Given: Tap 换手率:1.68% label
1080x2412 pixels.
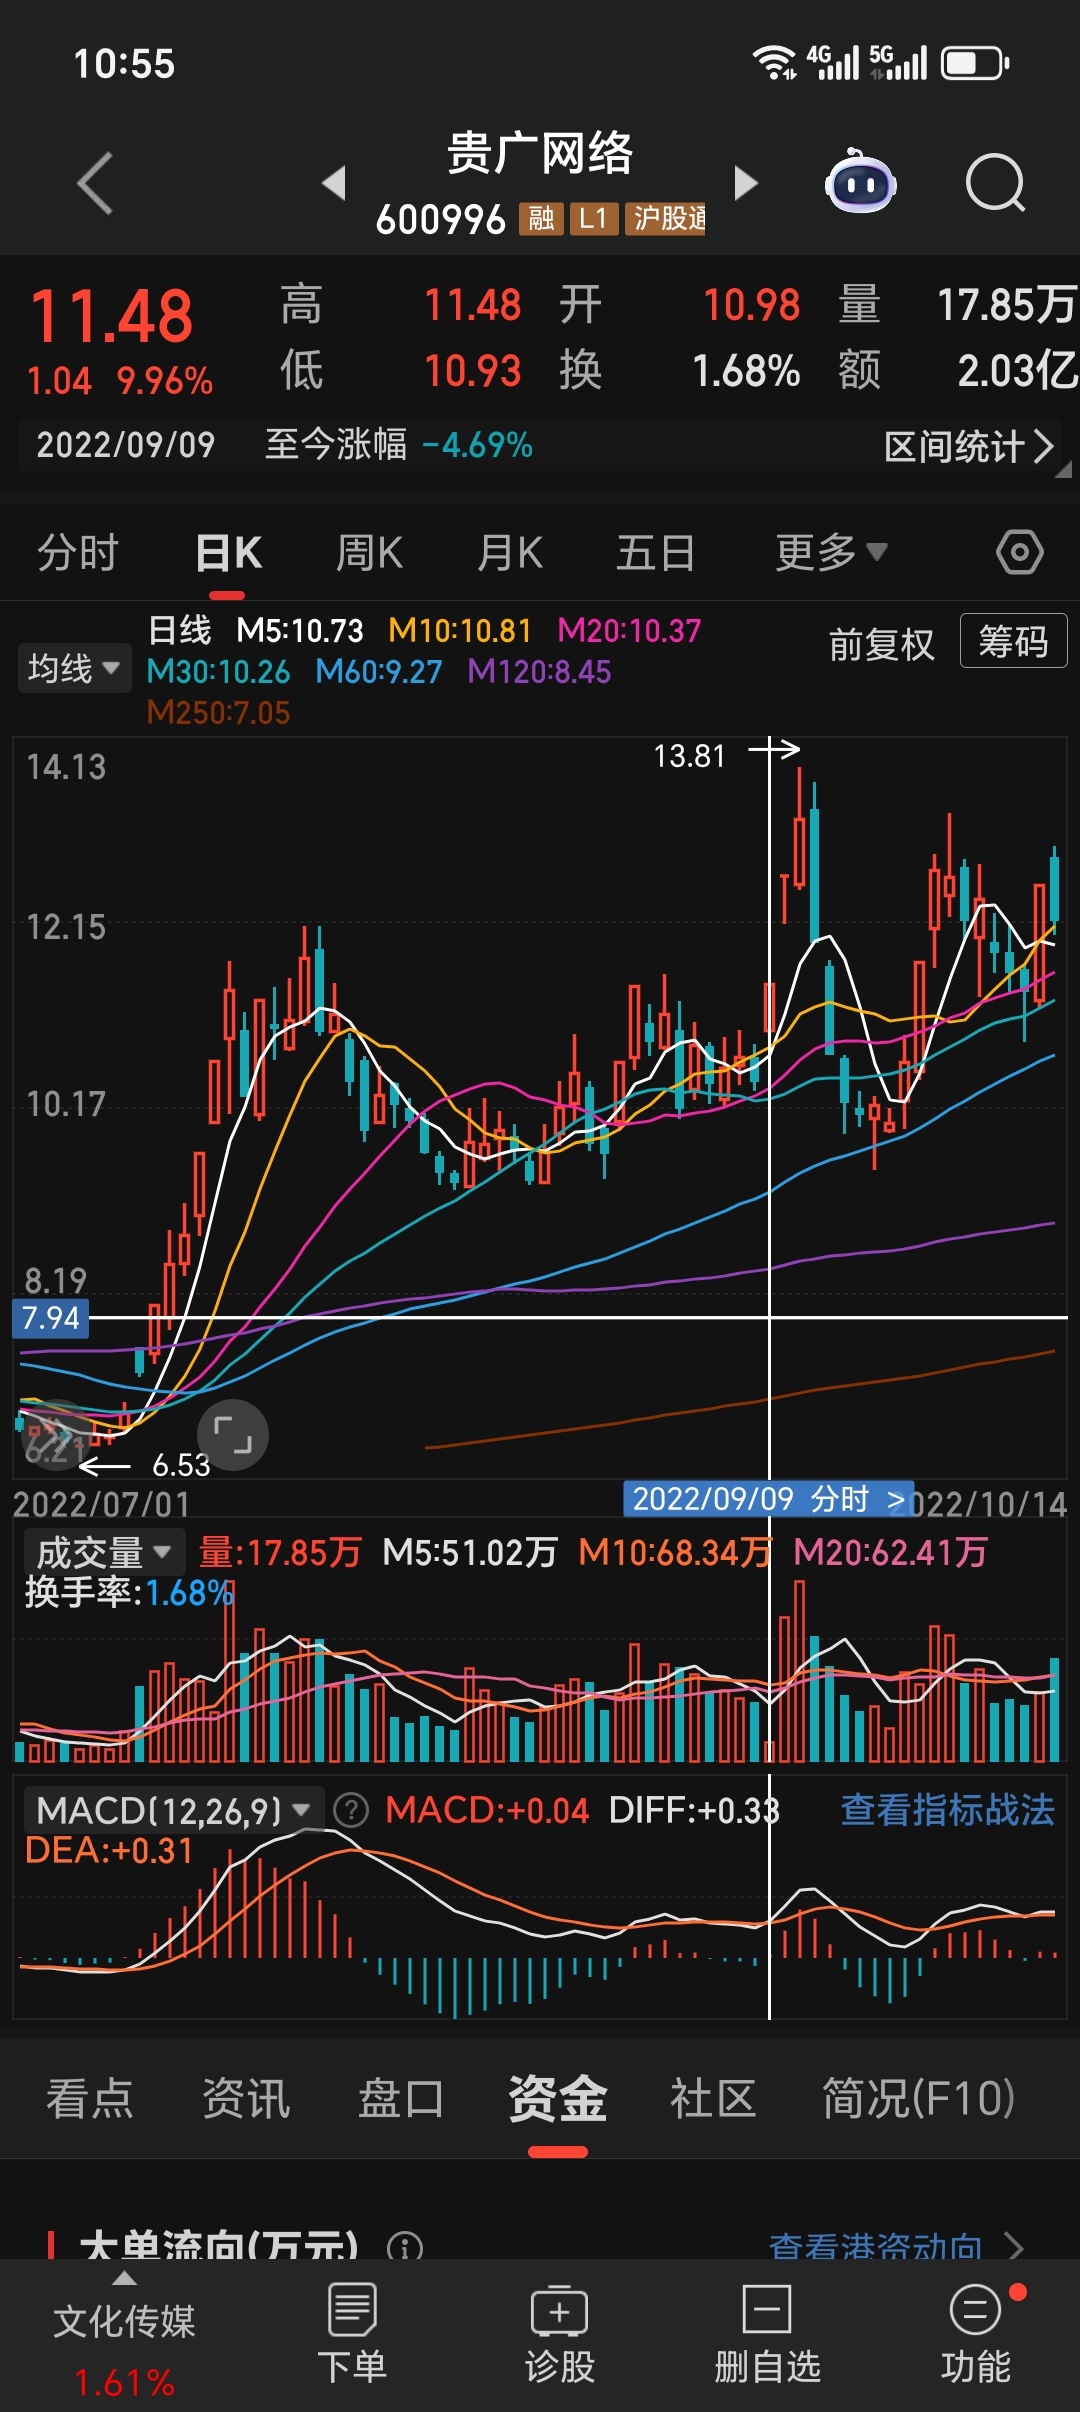Looking at the screenshot, I should click(x=129, y=1593).
